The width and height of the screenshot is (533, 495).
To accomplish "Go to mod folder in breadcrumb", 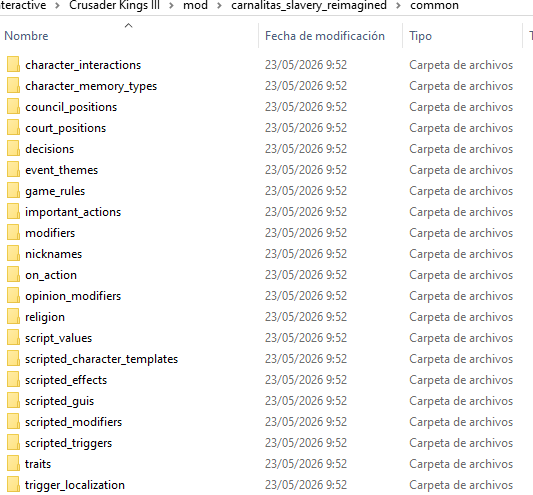I will (x=195, y=5).
